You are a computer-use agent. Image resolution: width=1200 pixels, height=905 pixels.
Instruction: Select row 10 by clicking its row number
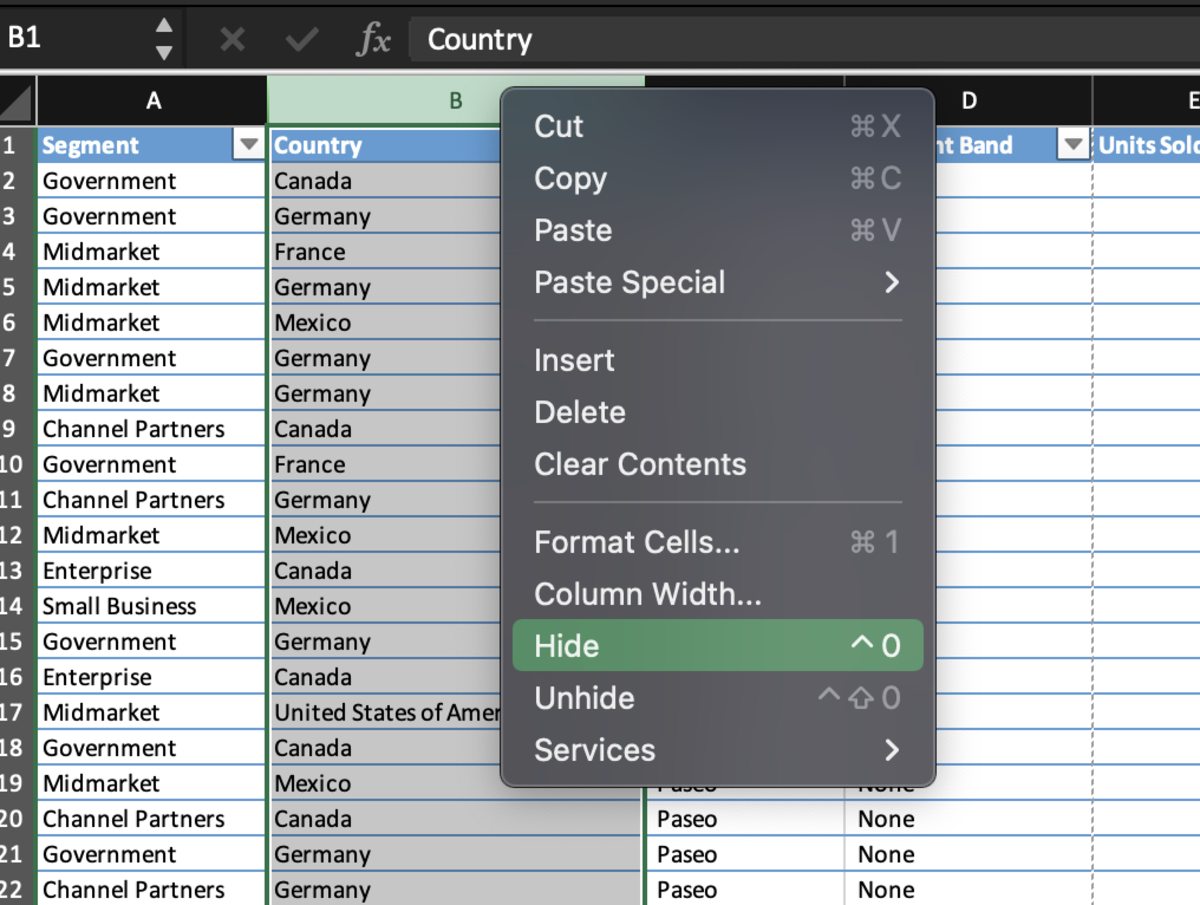click(14, 464)
